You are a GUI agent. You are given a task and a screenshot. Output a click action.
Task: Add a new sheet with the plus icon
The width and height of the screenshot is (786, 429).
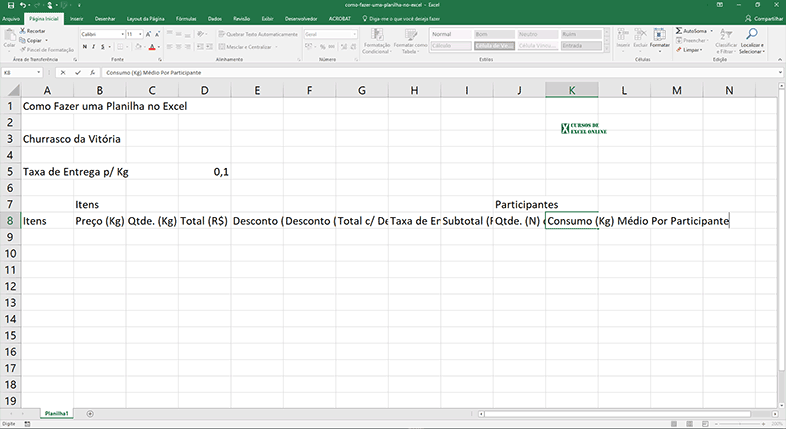pyautogui.click(x=90, y=414)
